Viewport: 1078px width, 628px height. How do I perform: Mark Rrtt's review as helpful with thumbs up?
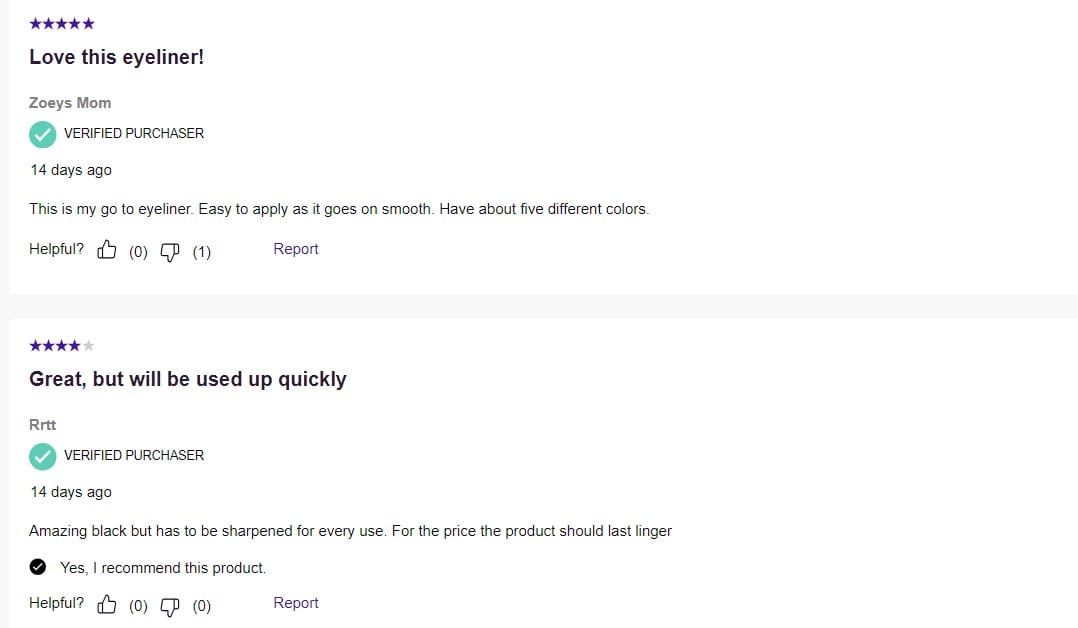(x=107, y=604)
